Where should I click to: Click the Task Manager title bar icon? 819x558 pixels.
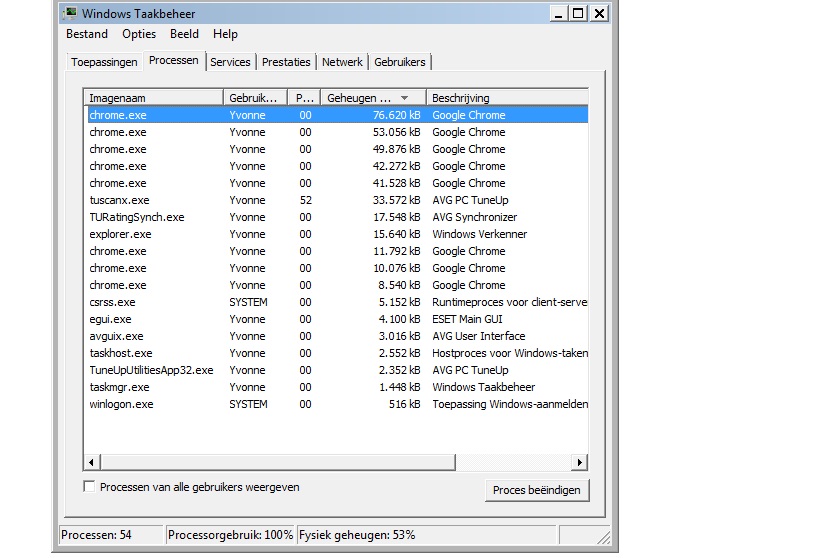click(70, 13)
